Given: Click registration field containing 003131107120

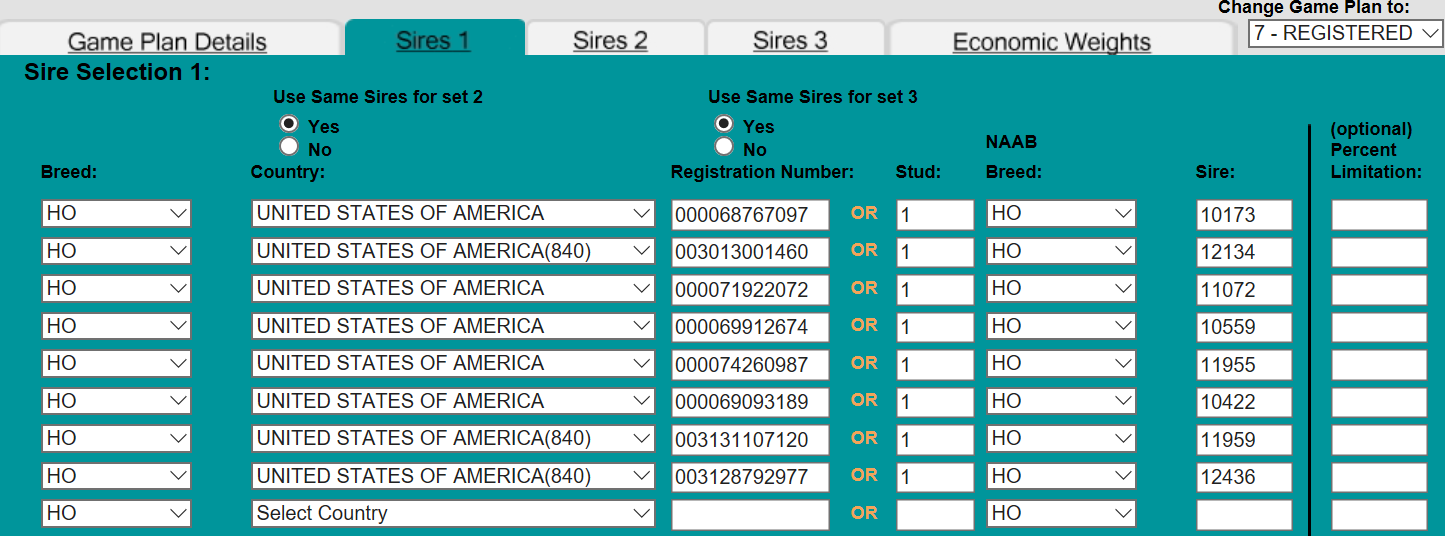Looking at the screenshot, I should (x=750, y=440).
